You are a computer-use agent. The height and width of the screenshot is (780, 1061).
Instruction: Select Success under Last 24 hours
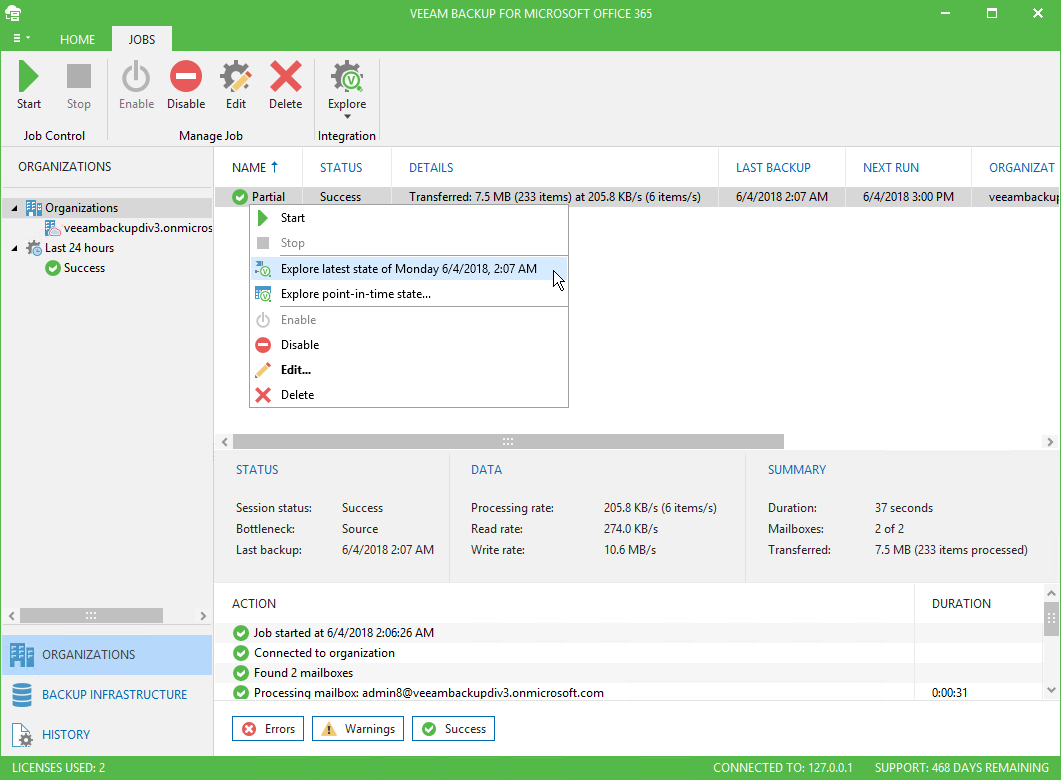pyautogui.click(x=84, y=268)
